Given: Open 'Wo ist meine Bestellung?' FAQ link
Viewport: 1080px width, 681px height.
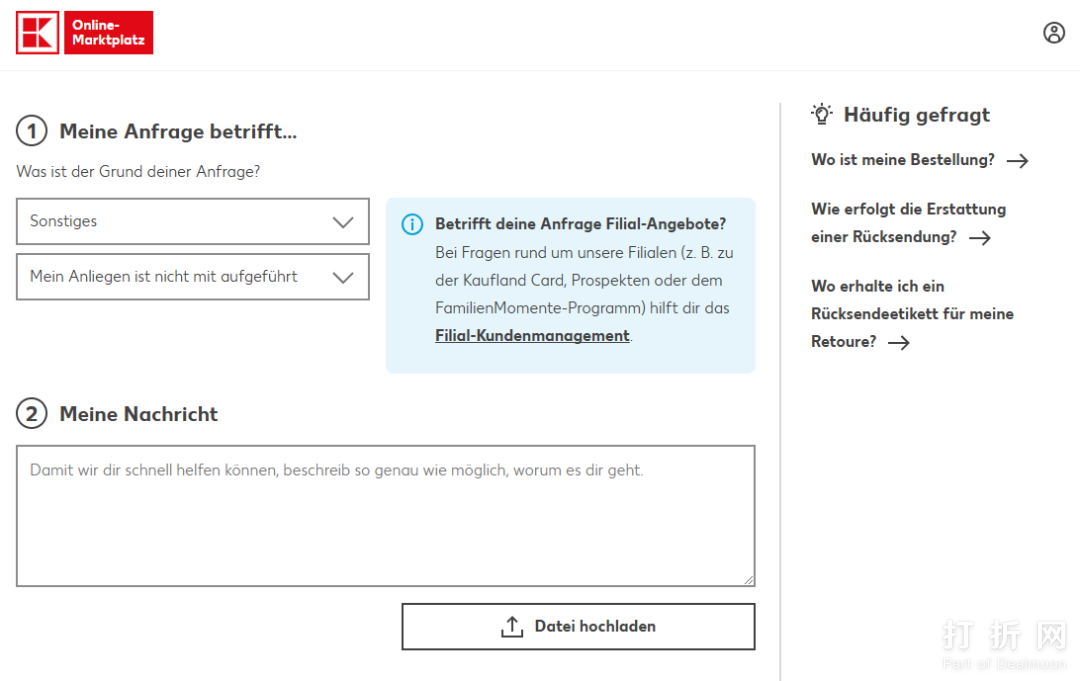Looking at the screenshot, I should [902, 160].
